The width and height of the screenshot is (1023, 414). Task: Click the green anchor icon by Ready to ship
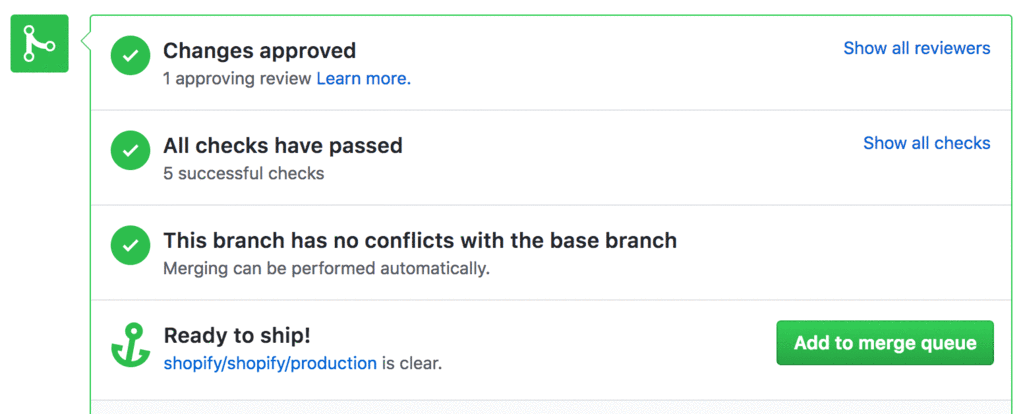tap(131, 344)
